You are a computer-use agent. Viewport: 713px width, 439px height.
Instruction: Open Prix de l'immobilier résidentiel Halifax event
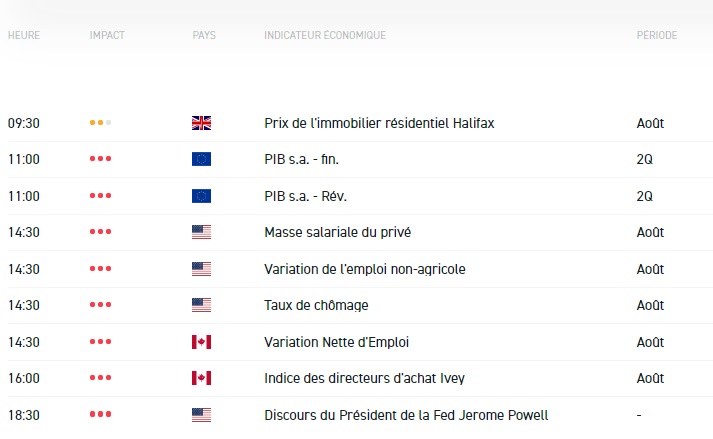pyautogui.click(x=379, y=124)
